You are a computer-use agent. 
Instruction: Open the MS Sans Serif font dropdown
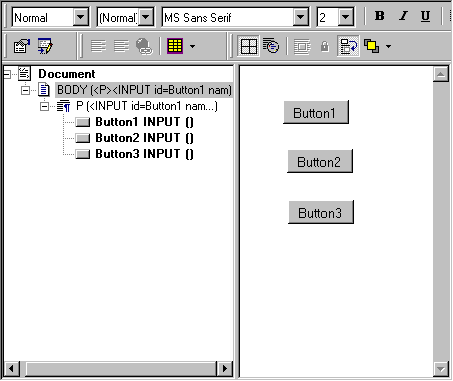tap(301, 17)
